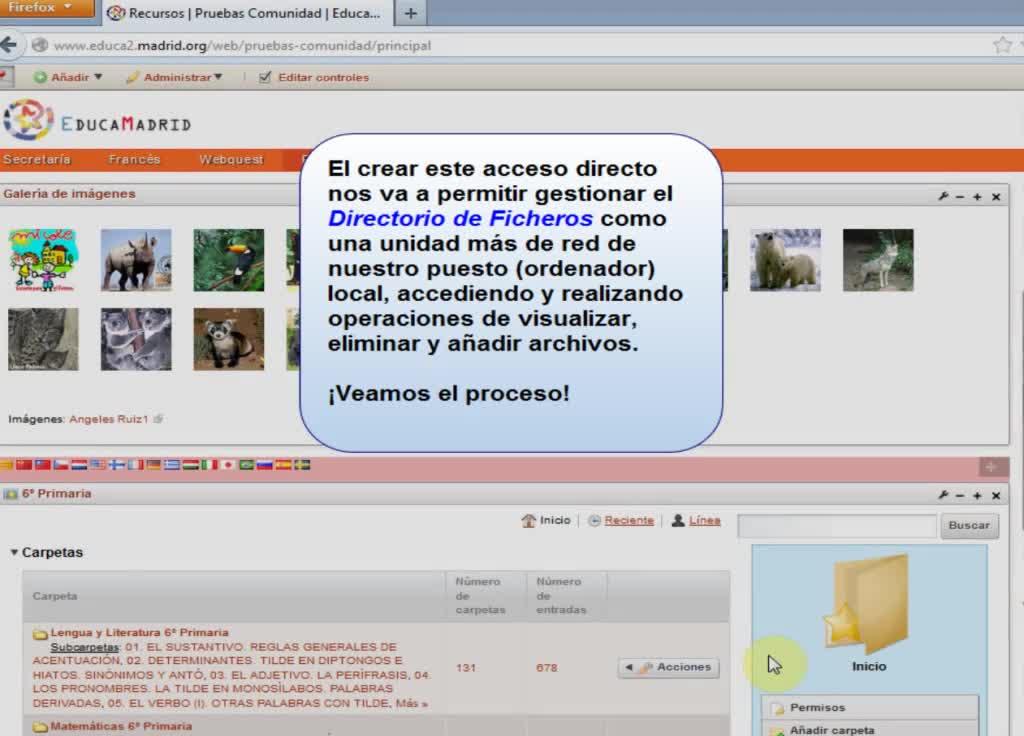Select the Swedish flag language icon
Image resolution: width=1024 pixels, height=736 pixels.
302,465
